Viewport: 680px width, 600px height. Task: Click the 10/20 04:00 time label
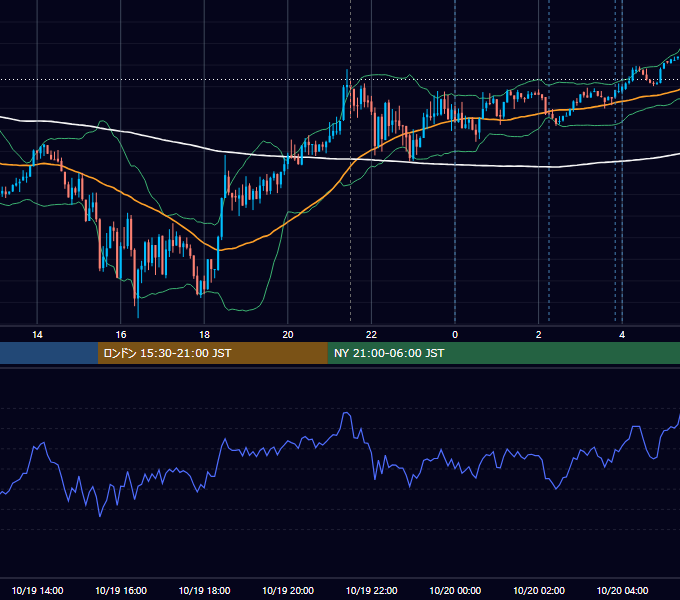pyautogui.click(x=622, y=590)
